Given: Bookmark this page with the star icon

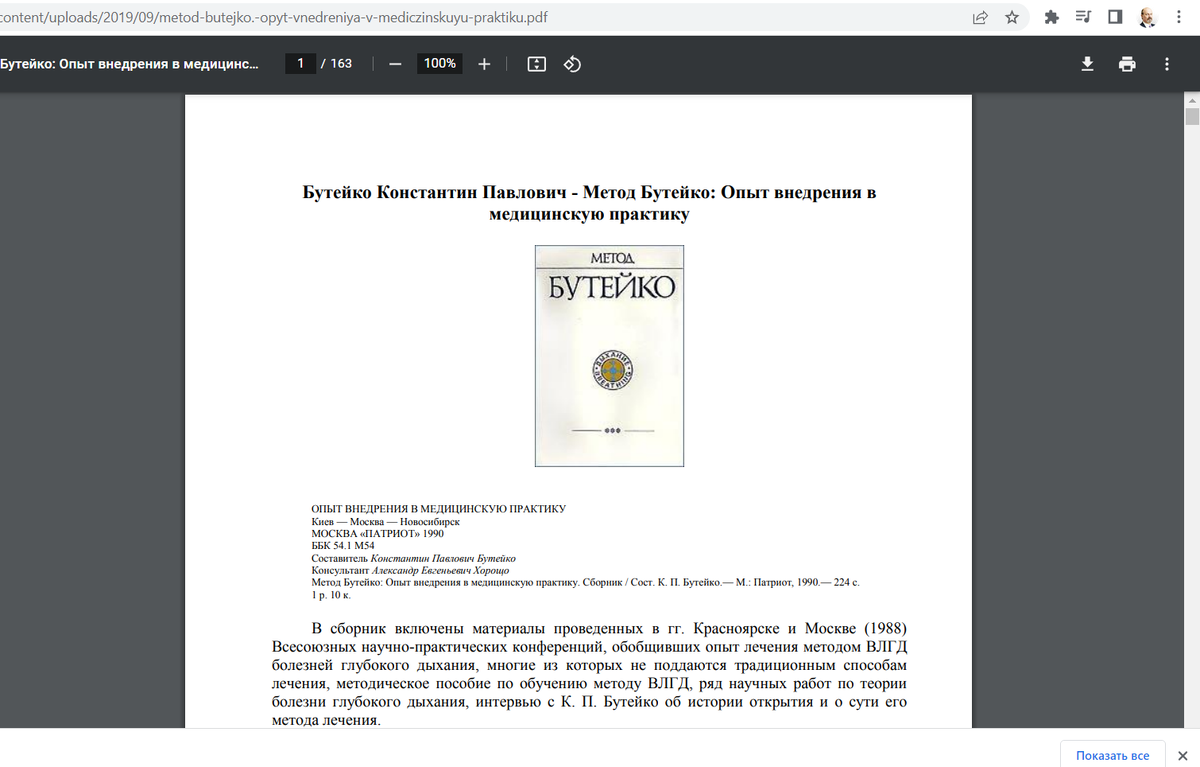Looking at the screenshot, I should [x=1012, y=17].
